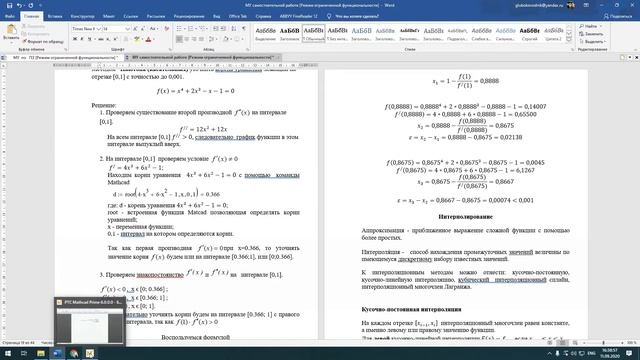Sort the selected text
This screenshot has width=640, height=360.
click(233, 29)
